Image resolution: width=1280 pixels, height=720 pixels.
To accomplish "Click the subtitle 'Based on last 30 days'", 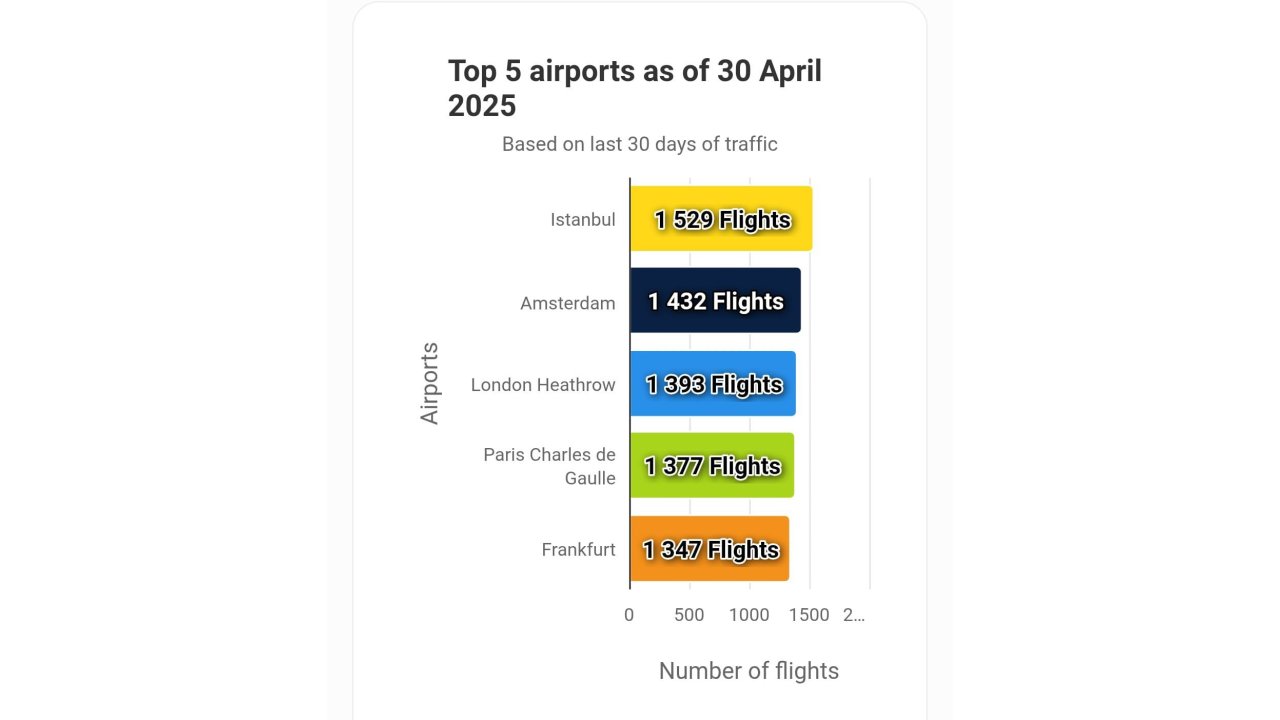I will tap(639, 144).
